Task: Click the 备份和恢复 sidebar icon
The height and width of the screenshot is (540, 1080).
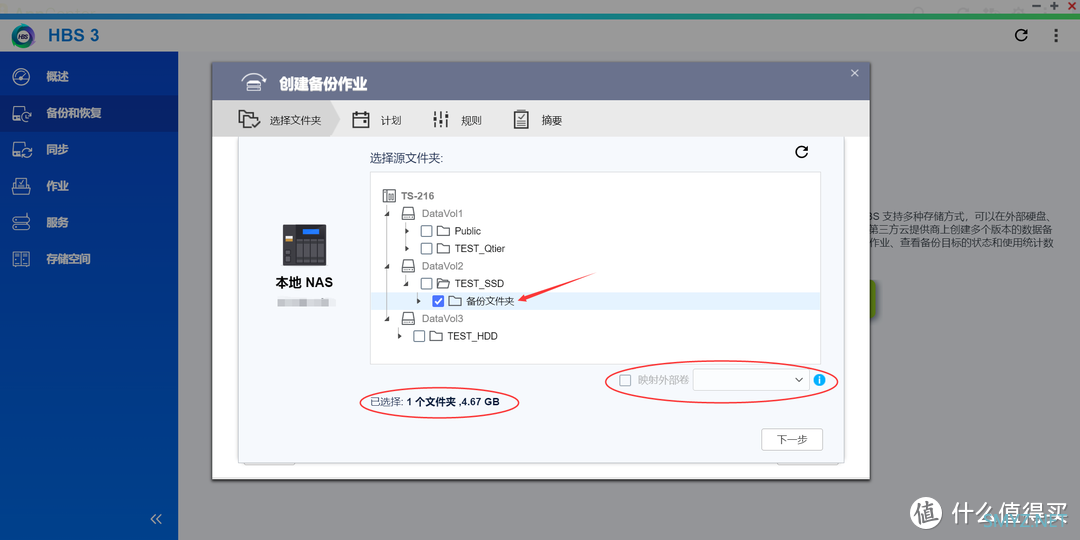Action: coord(21,114)
